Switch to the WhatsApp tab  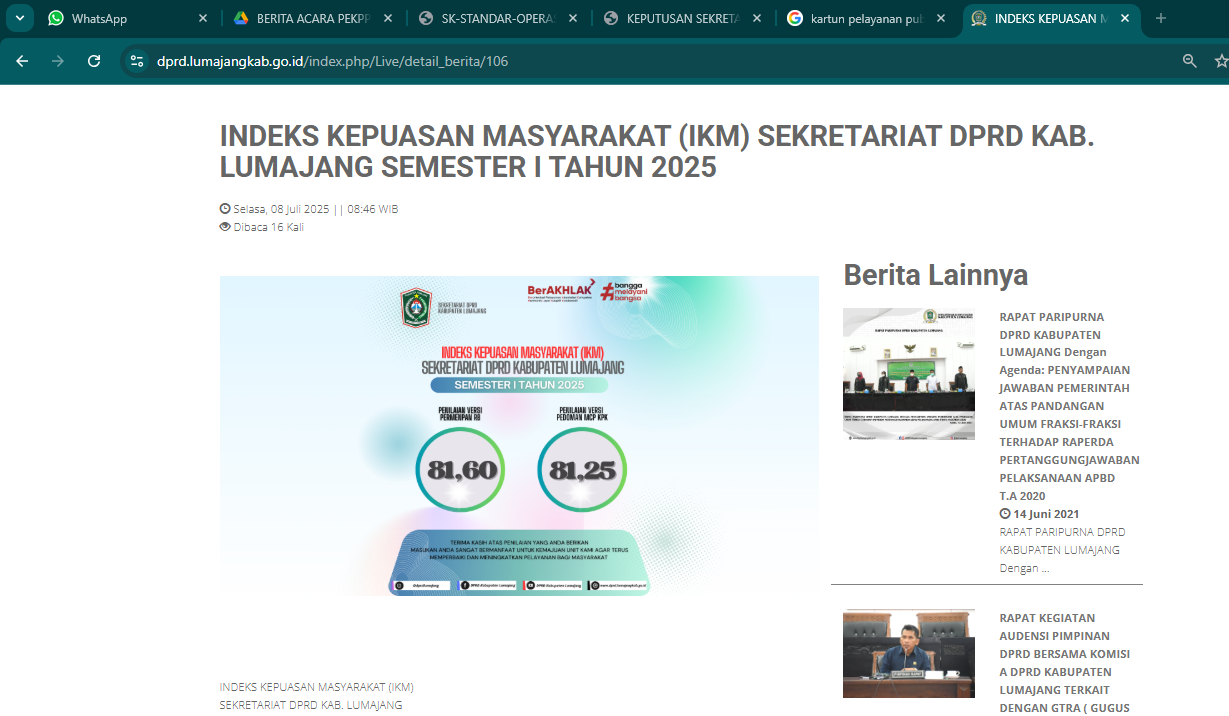pos(120,18)
